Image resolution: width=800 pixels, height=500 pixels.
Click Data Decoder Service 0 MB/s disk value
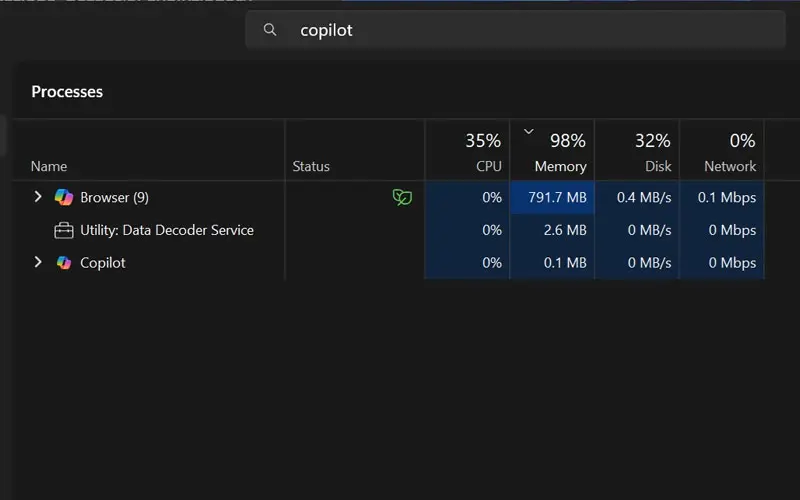(x=649, y=230)
